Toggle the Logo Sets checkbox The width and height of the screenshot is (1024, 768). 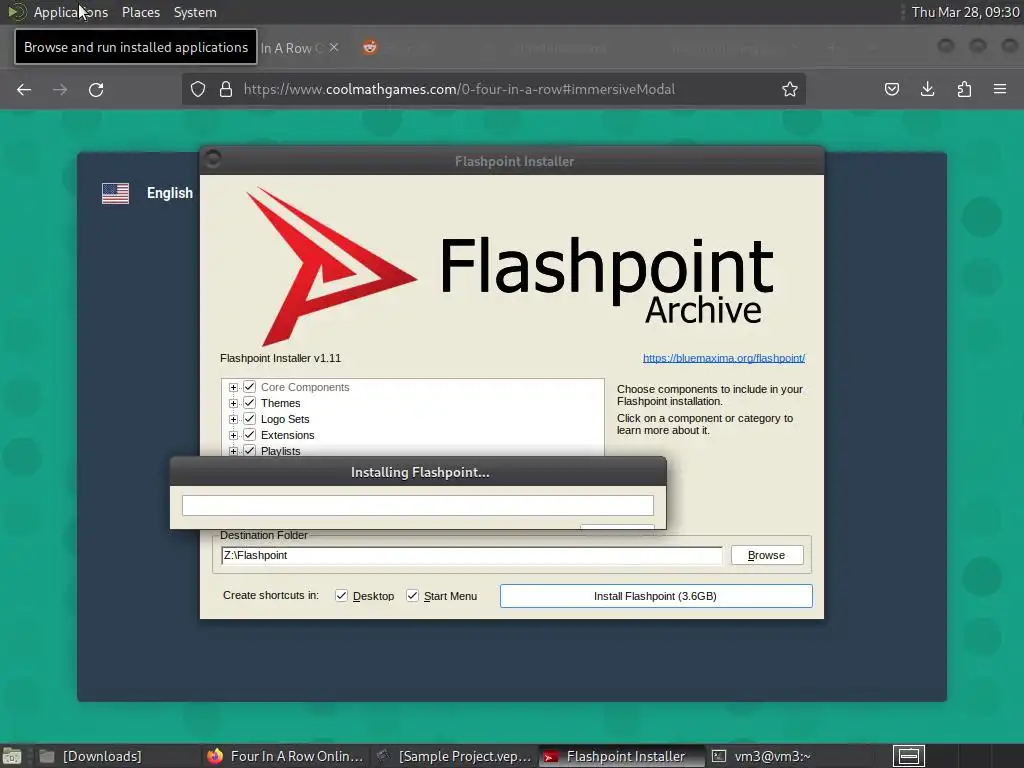tap(249, 419)
